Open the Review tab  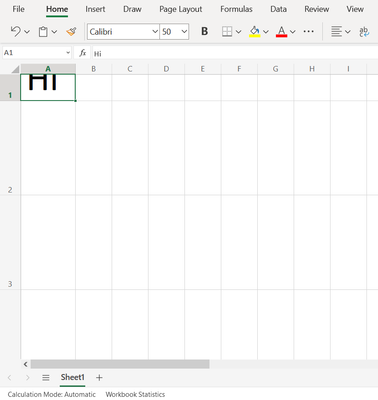[317, 9]
